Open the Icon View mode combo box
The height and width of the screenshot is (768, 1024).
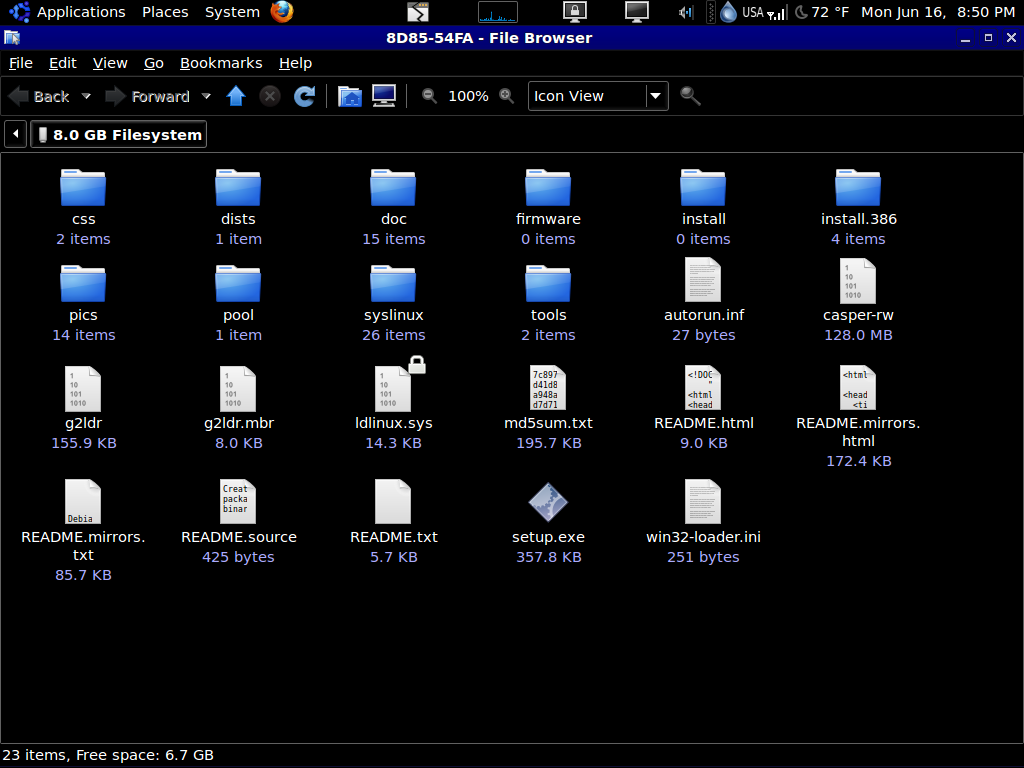click(x=598, y=96)
